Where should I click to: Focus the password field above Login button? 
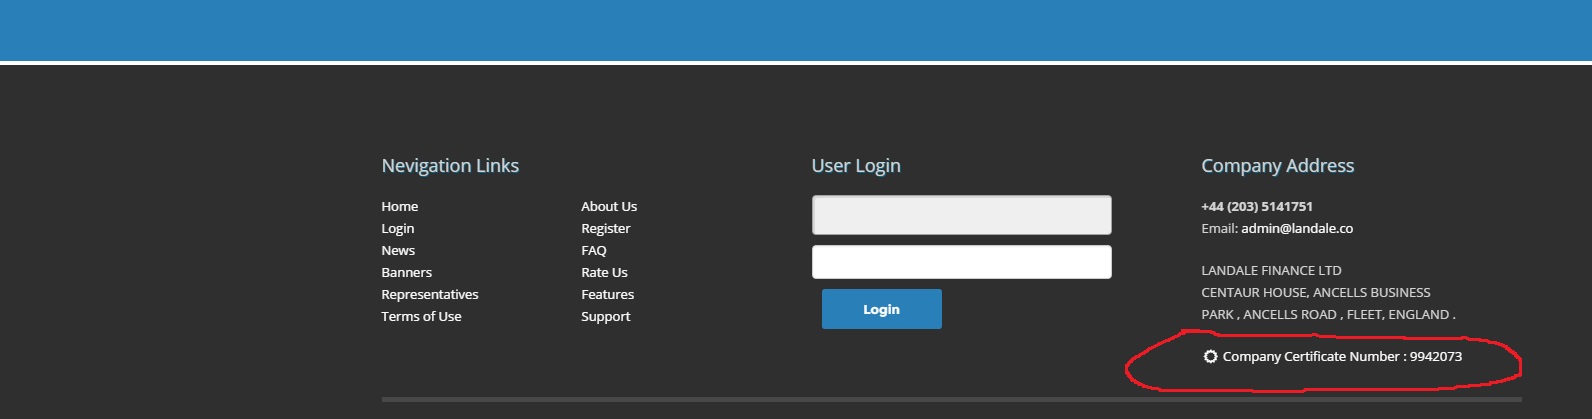click(961, 262)
